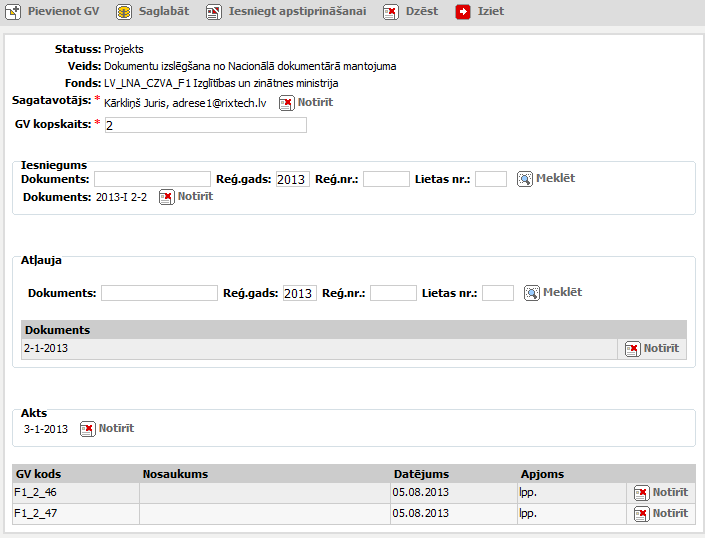Remove document 2-1-2013 with Notīrīt
Screen dimensions: 705x538
click(633, 349)
